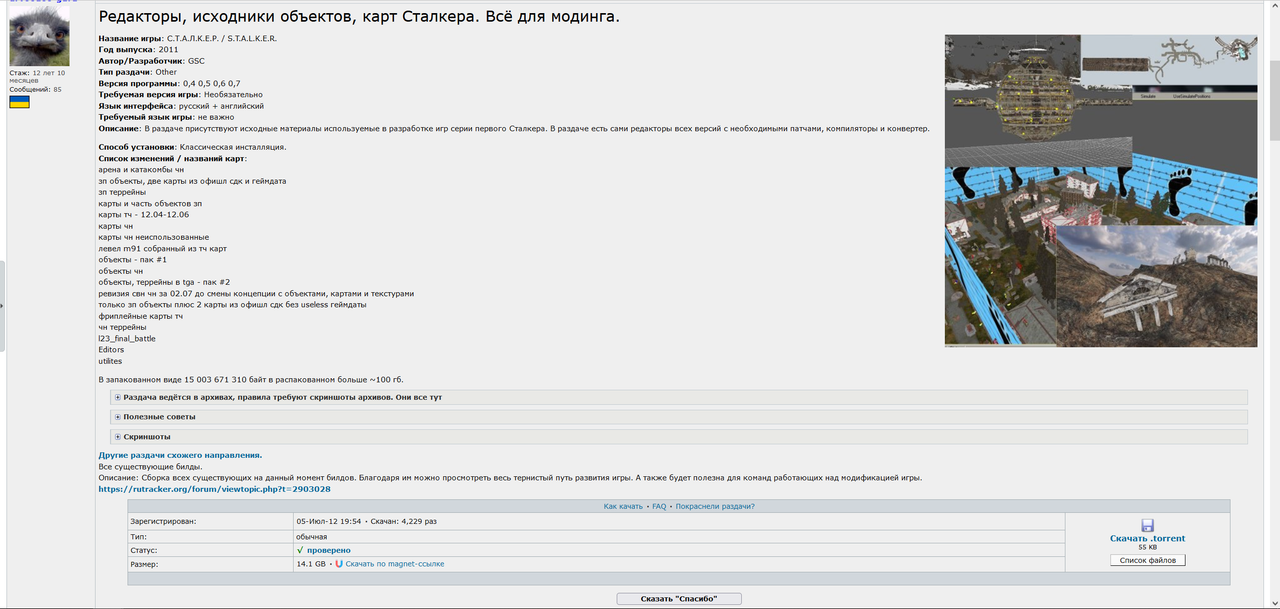The image size is (1280, 609).
Task: Click "зп террейны" list row
Action: pos(122,192)
